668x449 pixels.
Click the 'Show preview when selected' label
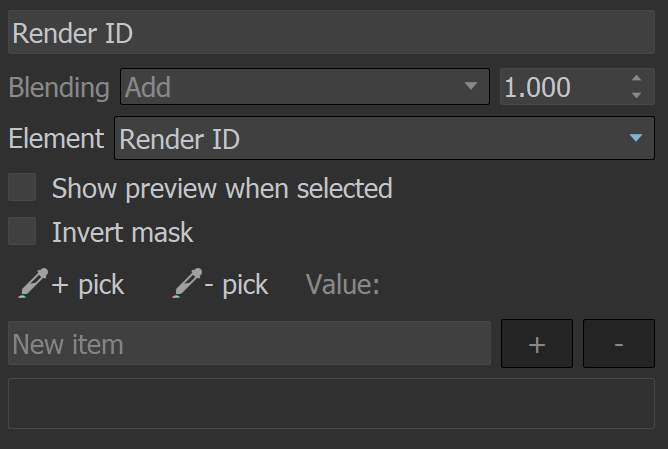point(222,188)
